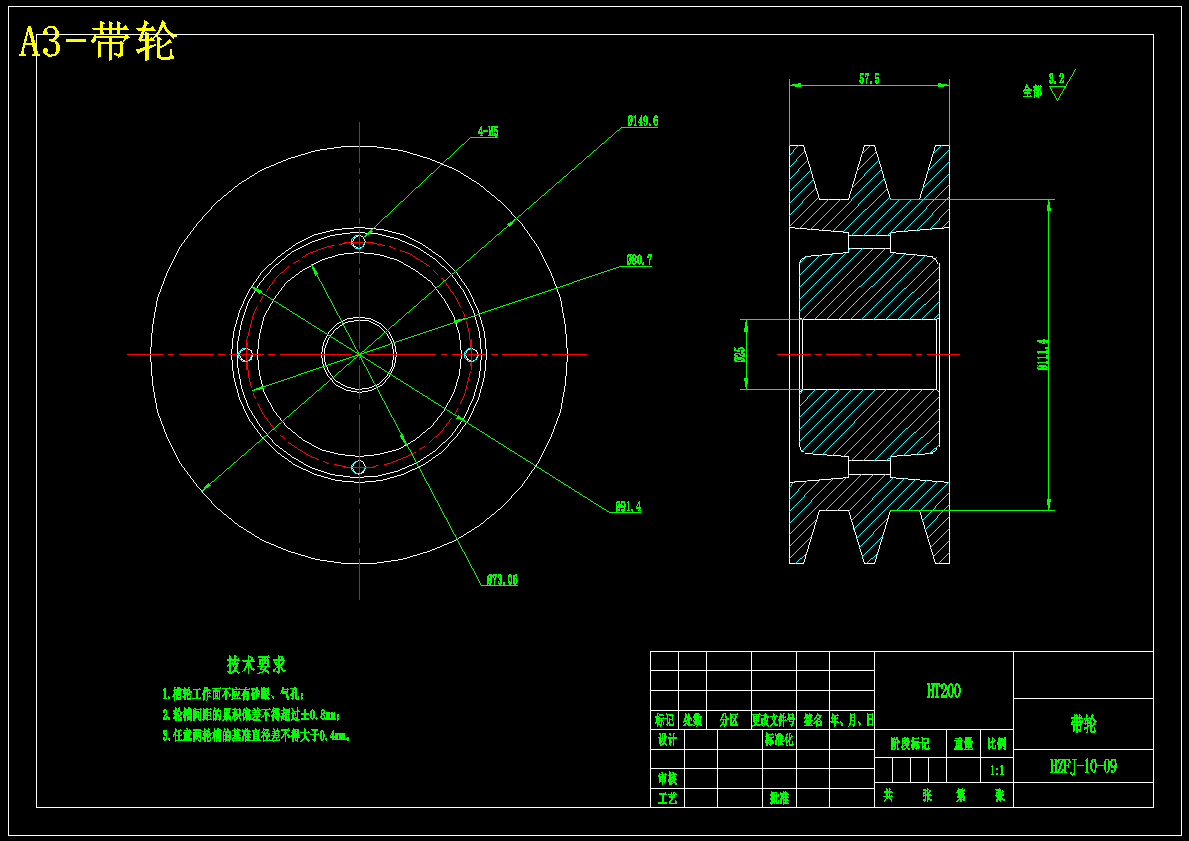Click the vertical "Ø25" bore dimension

[x=739, y=354]
